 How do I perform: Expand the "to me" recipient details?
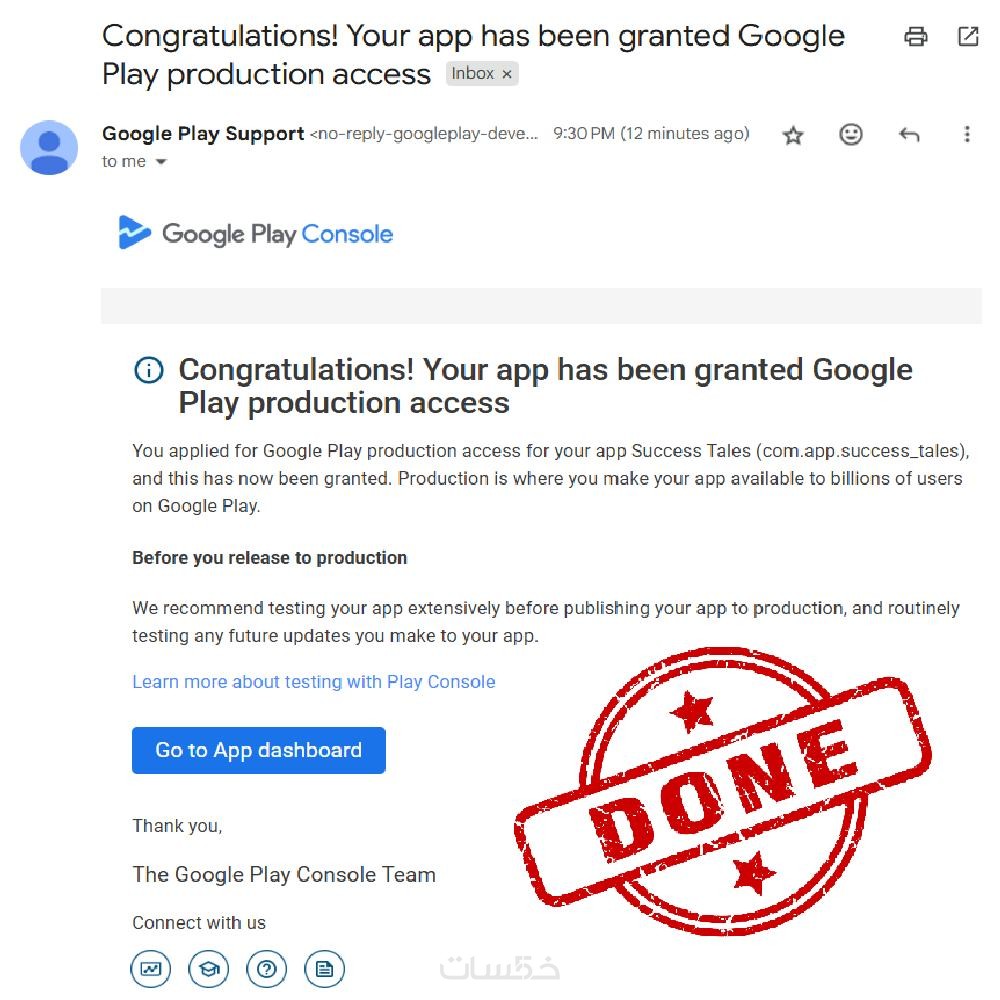click(x=160, y=162)
